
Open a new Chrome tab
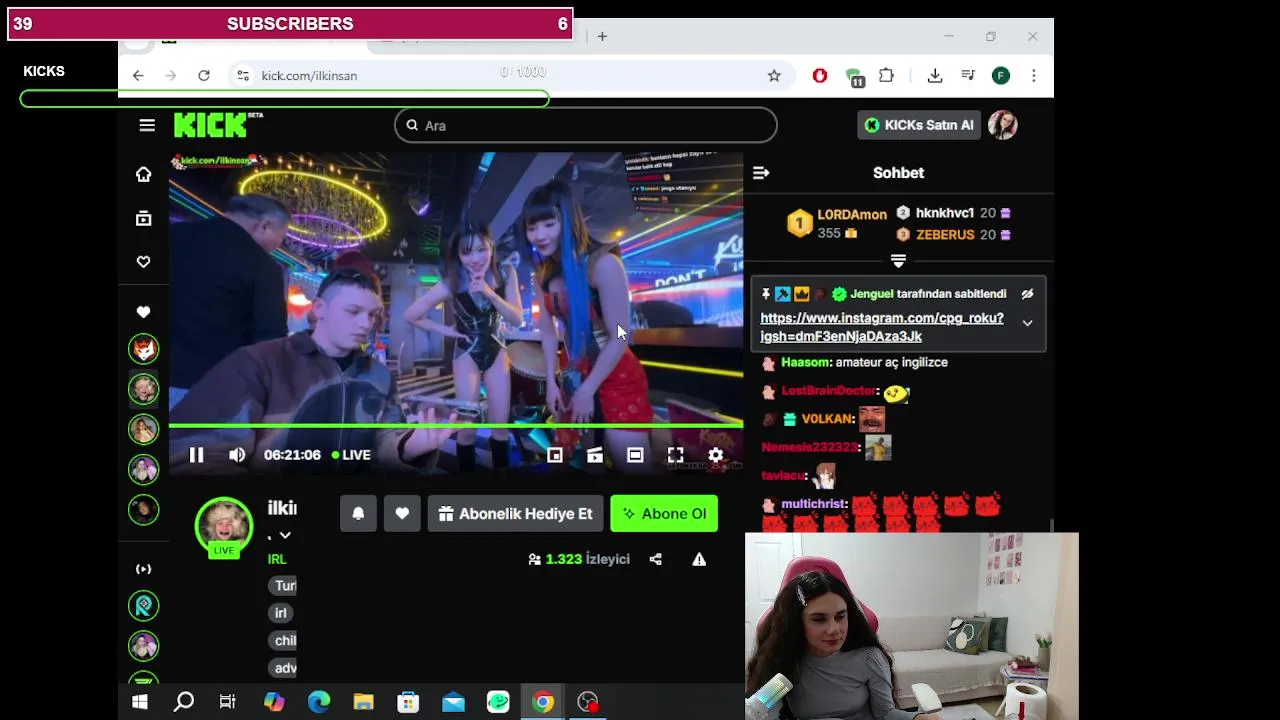point(602,36)
